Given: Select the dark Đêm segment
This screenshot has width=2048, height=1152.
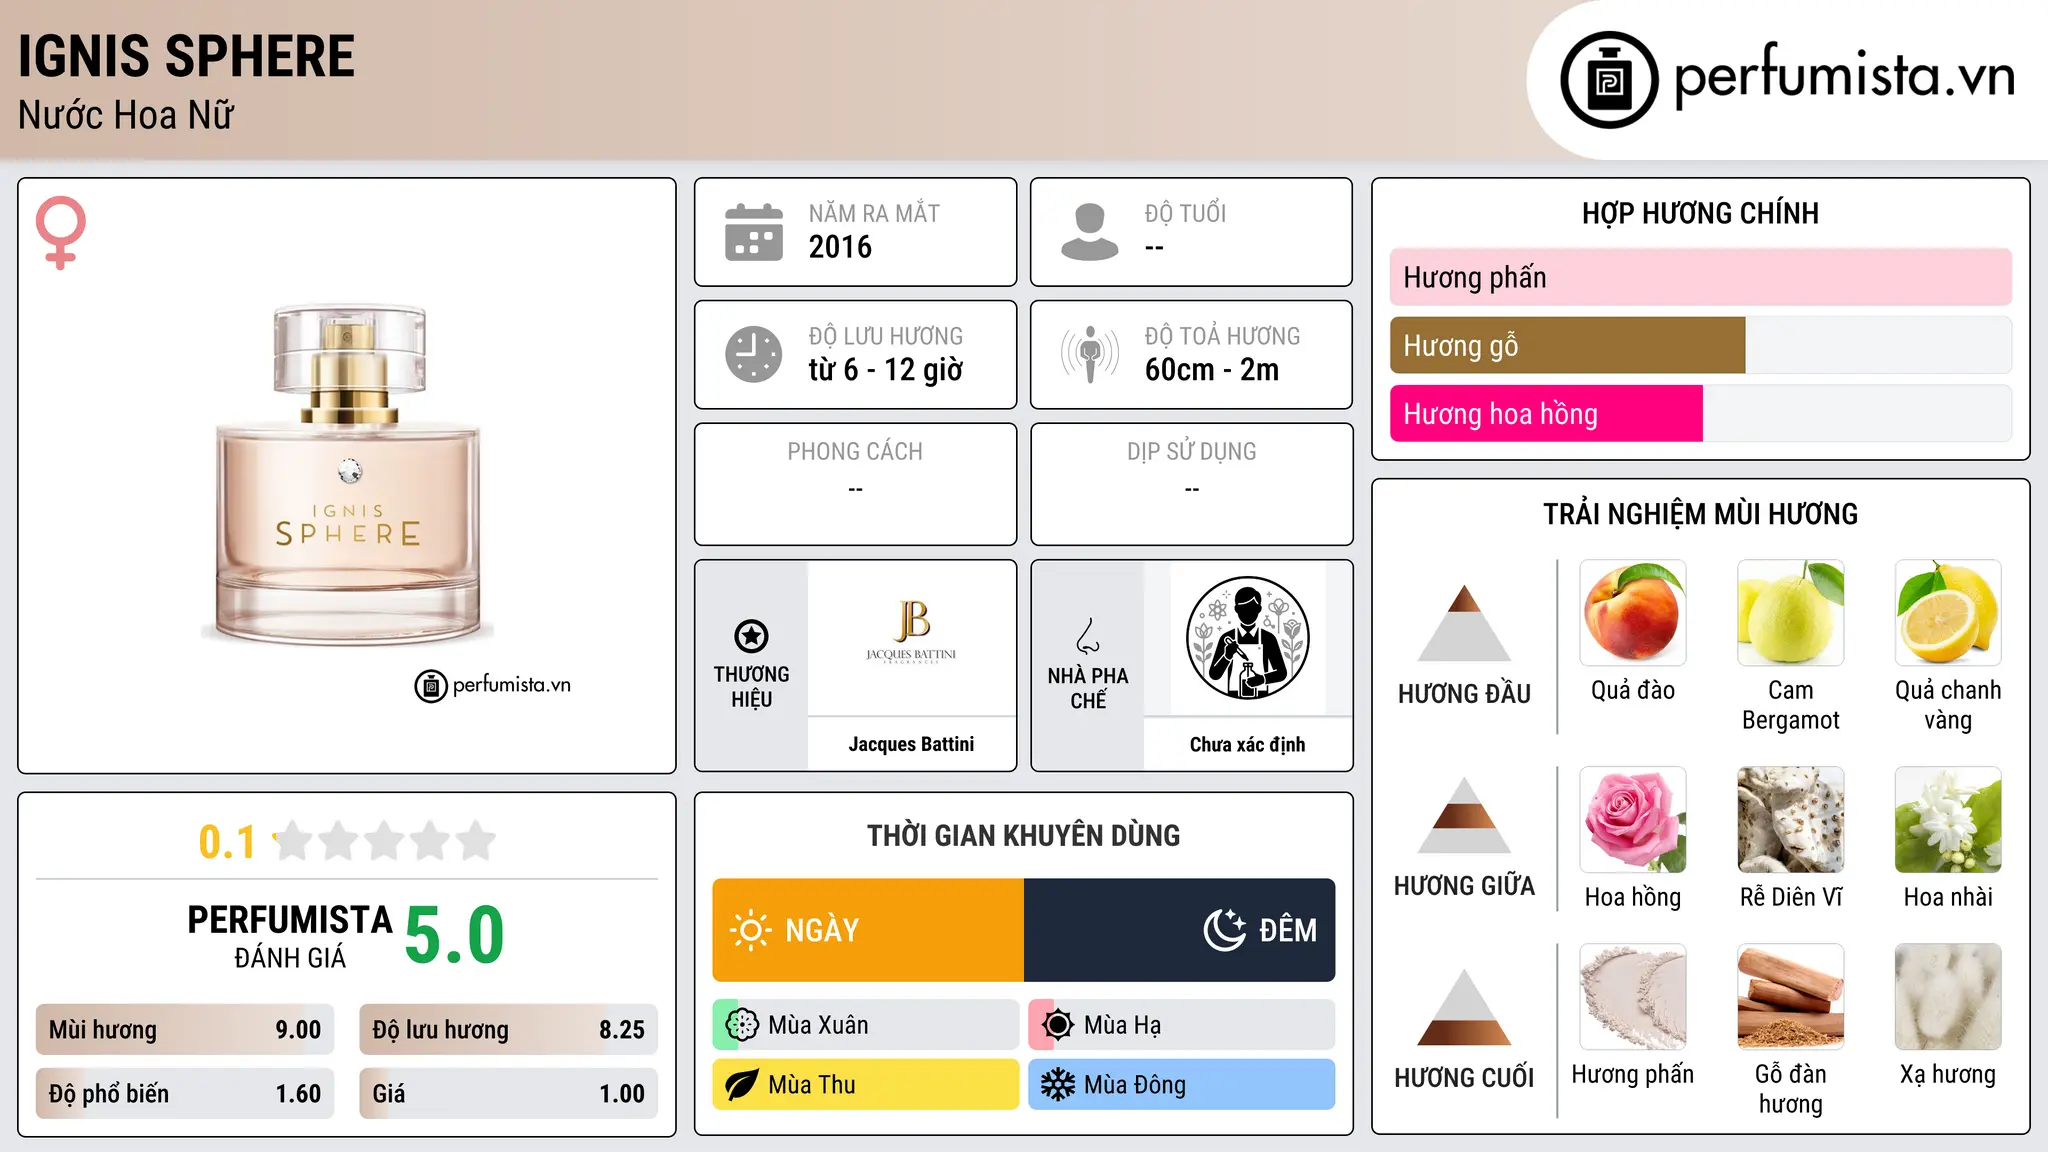Looking at the screenshot, I should pos(1180,930).
